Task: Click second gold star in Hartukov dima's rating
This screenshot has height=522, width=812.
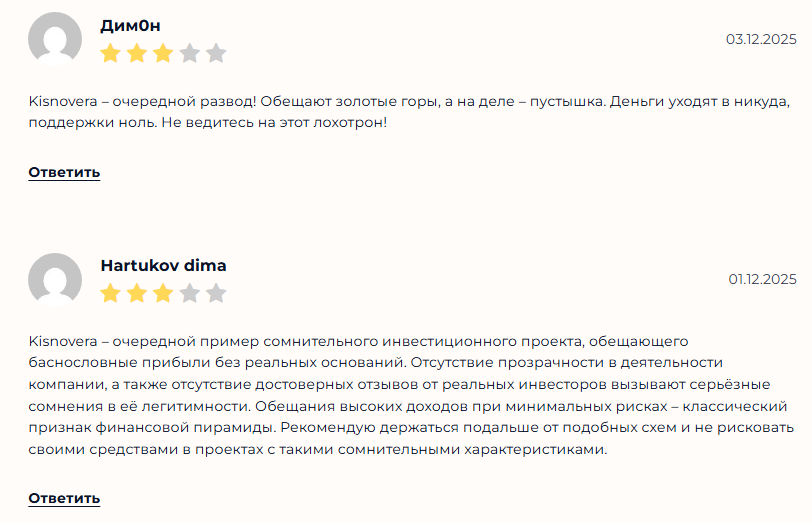Action: coord(137,293)
